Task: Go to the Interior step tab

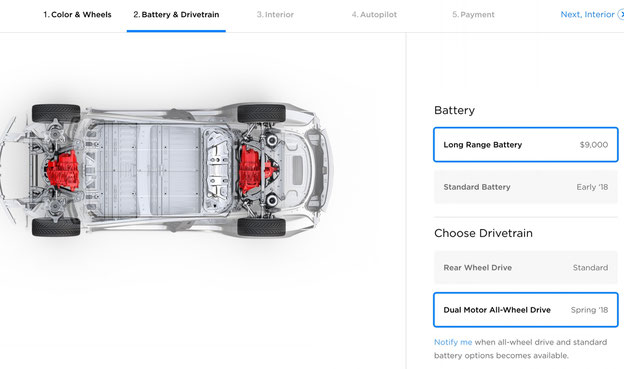Action: [x=275, y=15]
